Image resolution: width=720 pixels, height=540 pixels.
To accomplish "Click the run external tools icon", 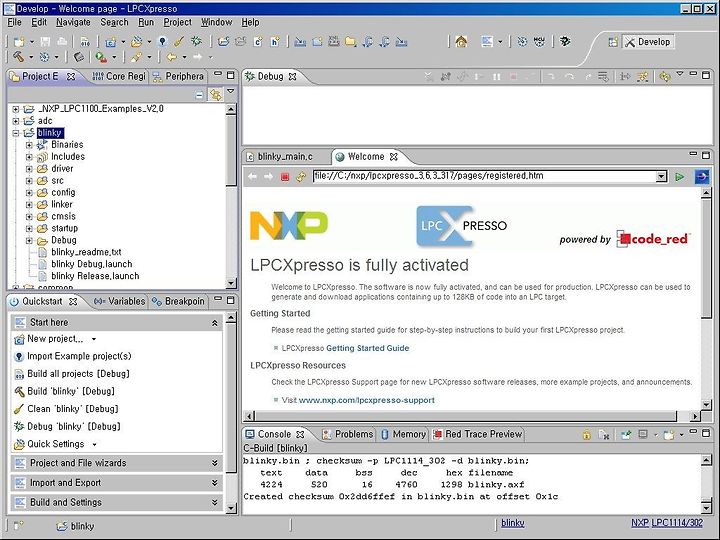I will coord(101,57).
